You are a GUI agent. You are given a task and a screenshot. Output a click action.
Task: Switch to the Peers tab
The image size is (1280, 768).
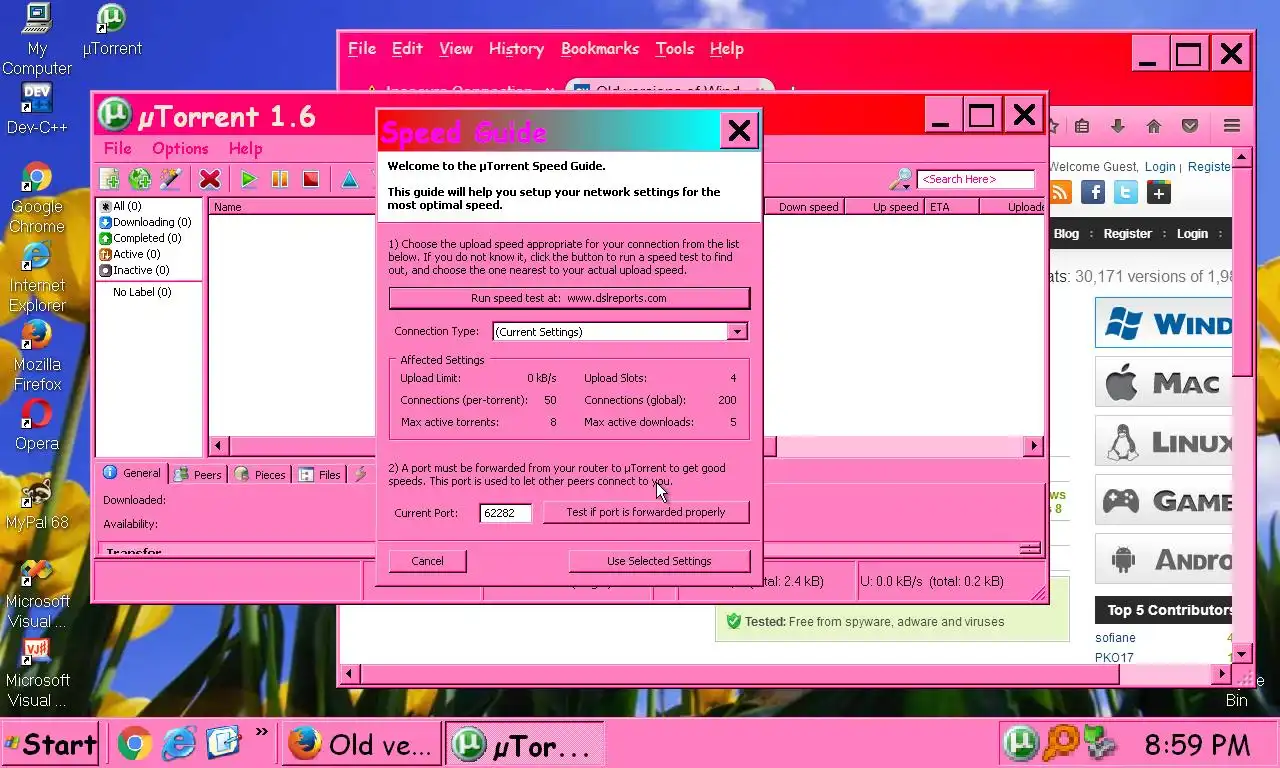[197, 474]
